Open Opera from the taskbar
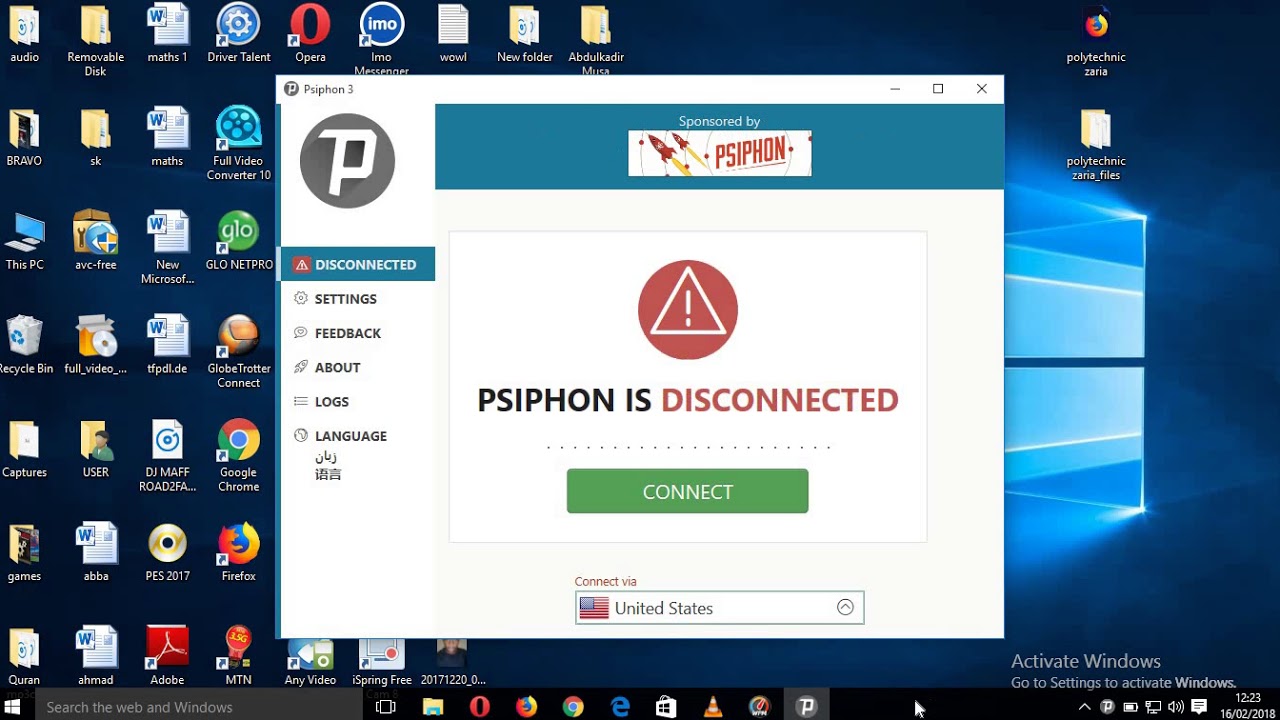Screen dimensions: 1280x720 [479, 707]
